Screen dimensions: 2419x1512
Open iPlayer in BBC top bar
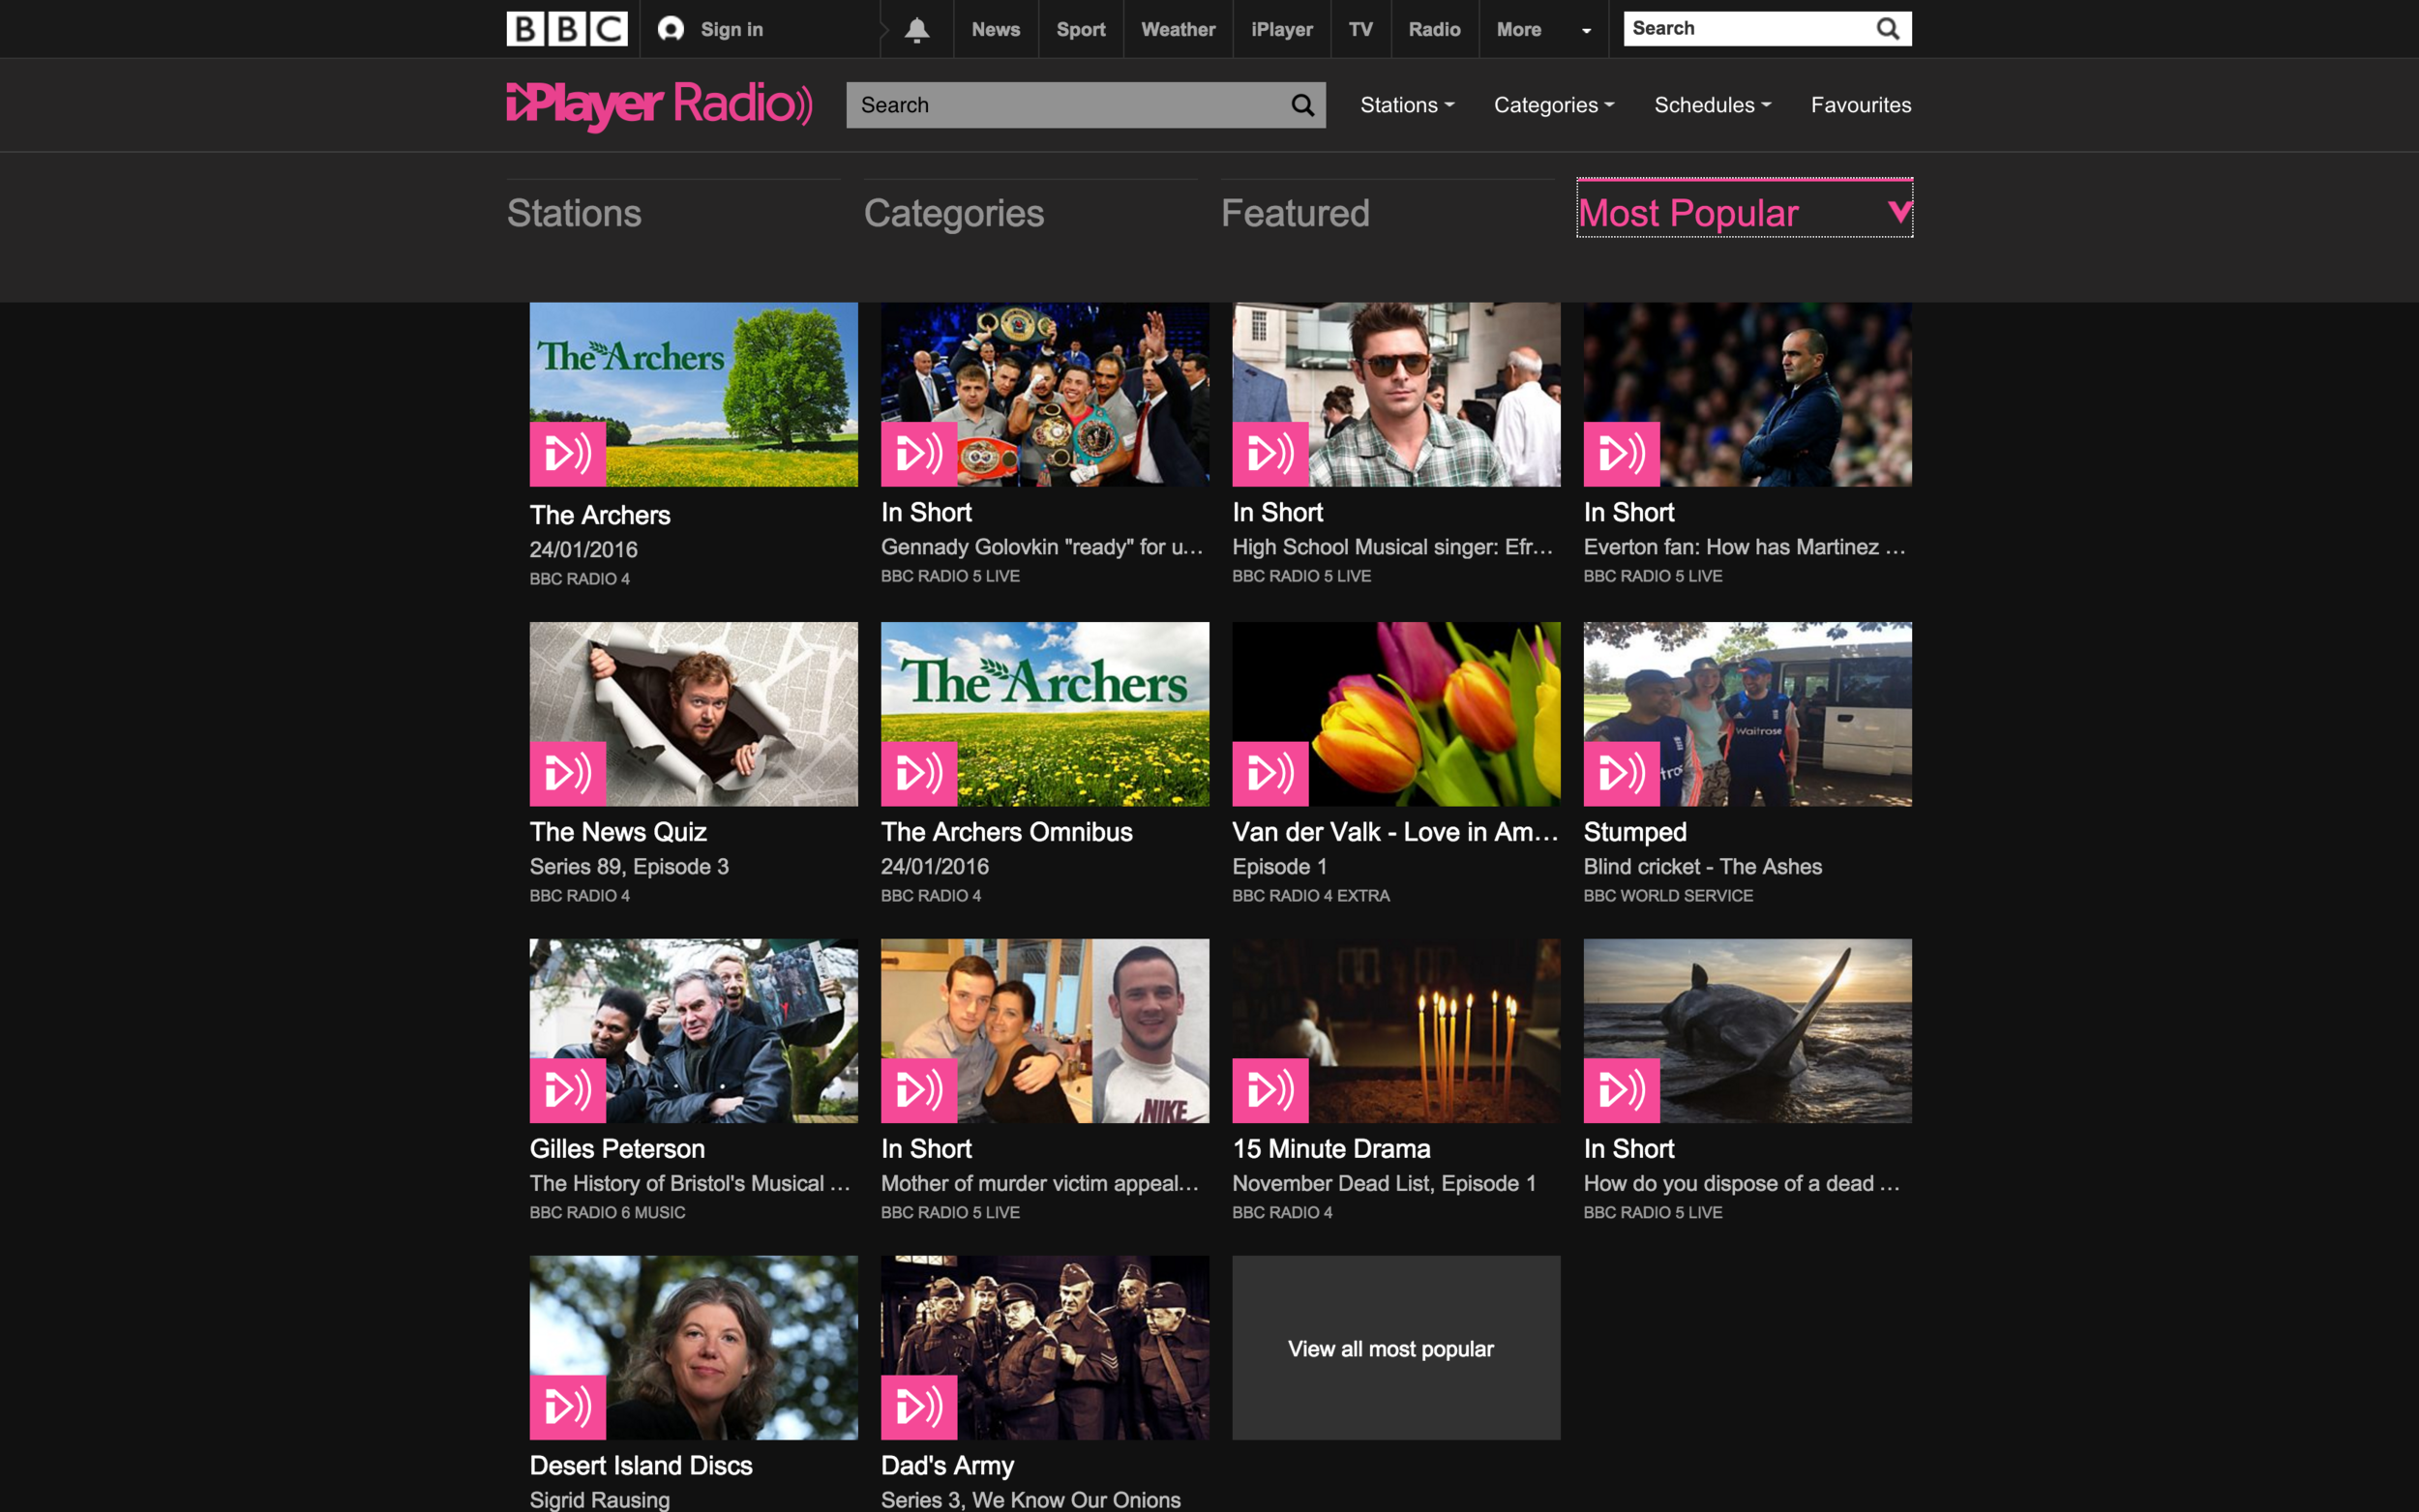(1282, 29)
